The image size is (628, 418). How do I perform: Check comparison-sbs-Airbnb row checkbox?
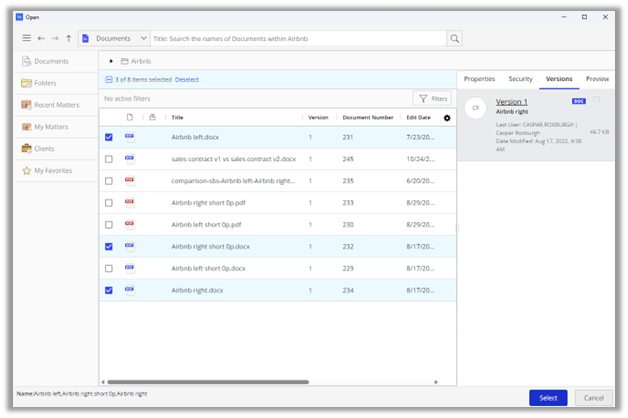(109, 181)
